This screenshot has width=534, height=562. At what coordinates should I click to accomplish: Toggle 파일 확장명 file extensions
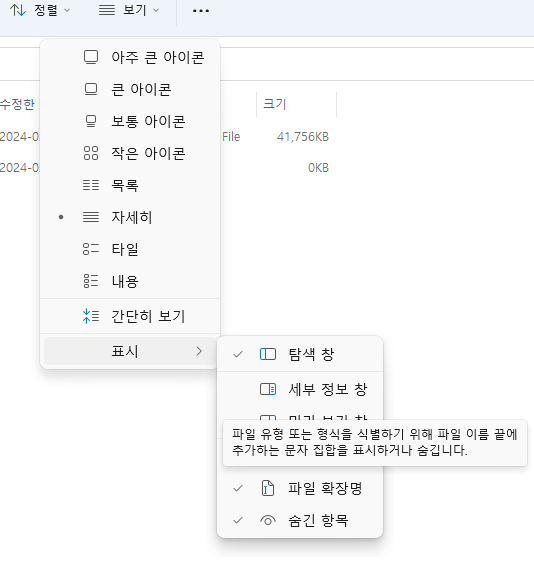300,488
